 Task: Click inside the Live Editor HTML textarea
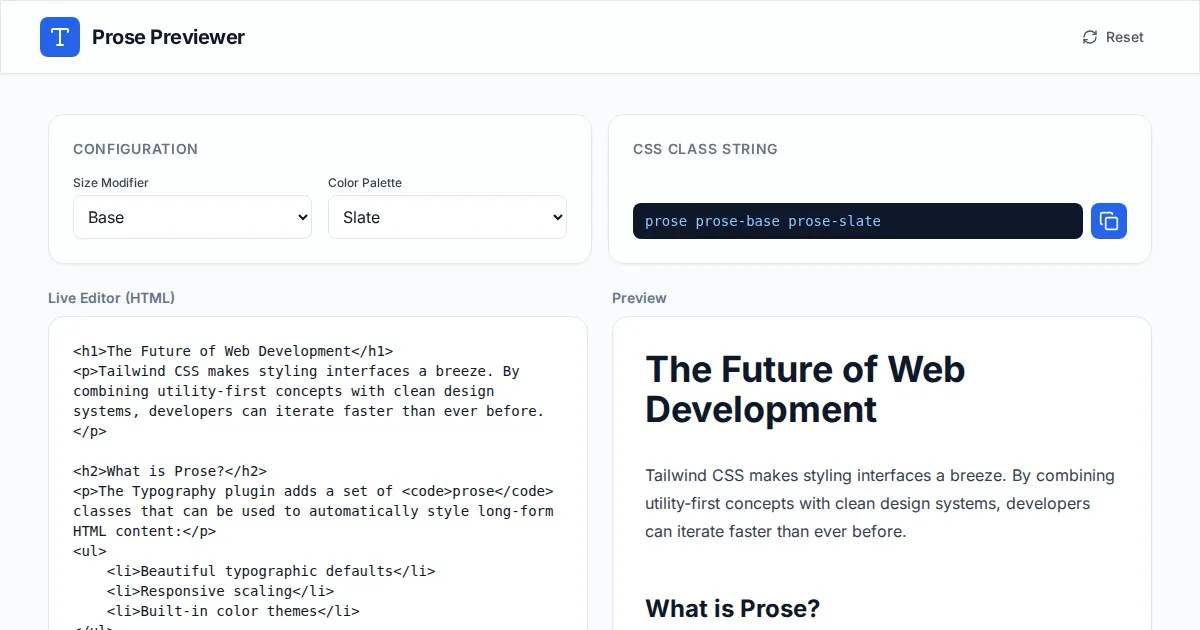pos(318,530)
